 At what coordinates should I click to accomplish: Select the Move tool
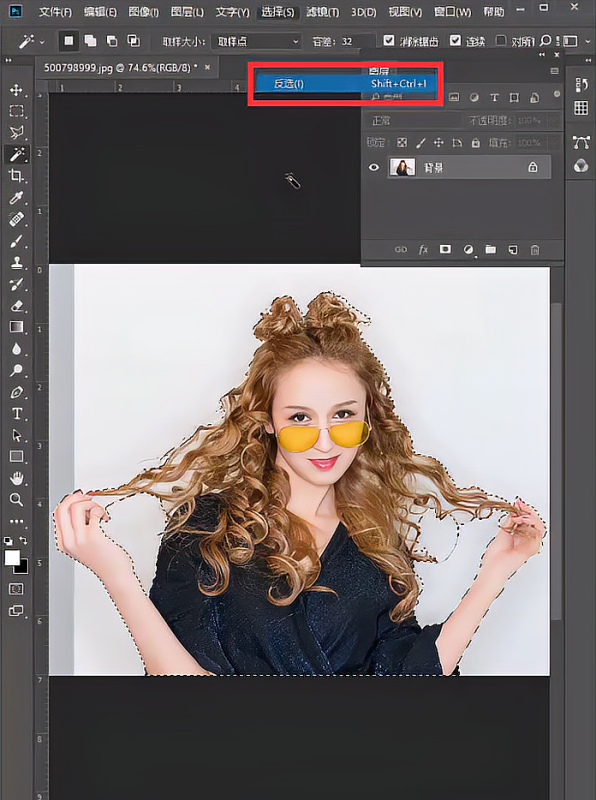point(16,90)
